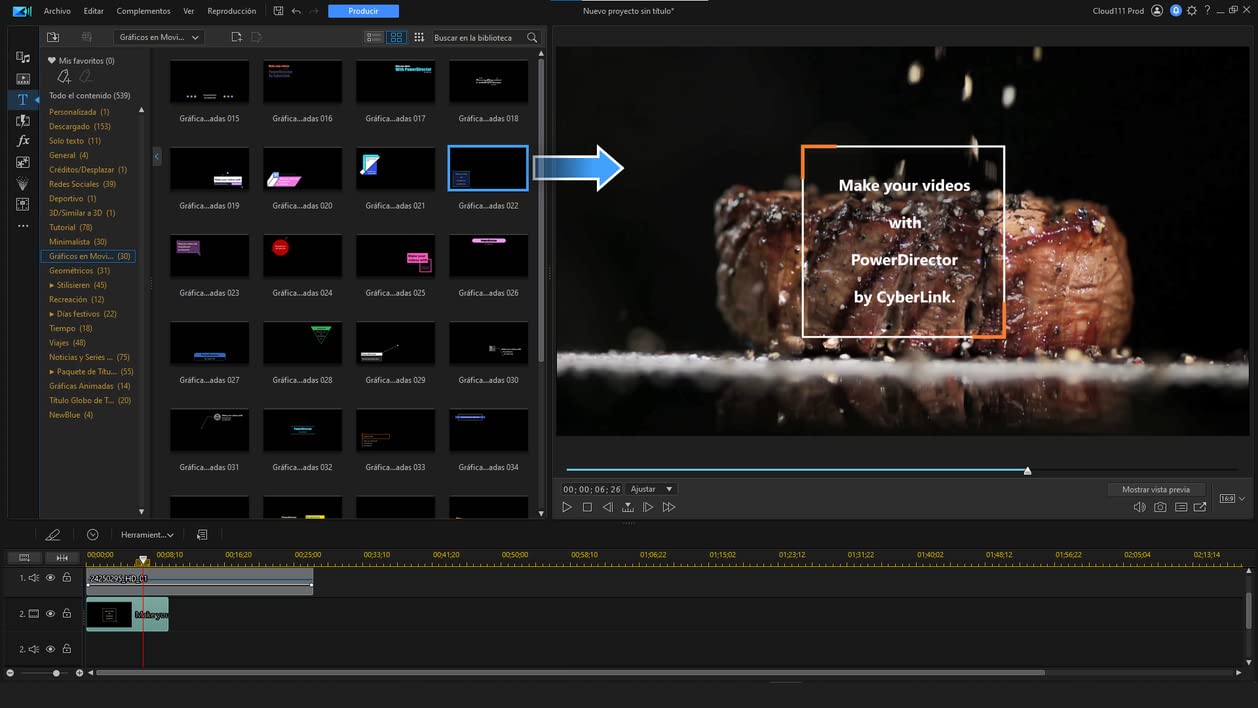Toggle fit timeline to window button

pos(62,557)
